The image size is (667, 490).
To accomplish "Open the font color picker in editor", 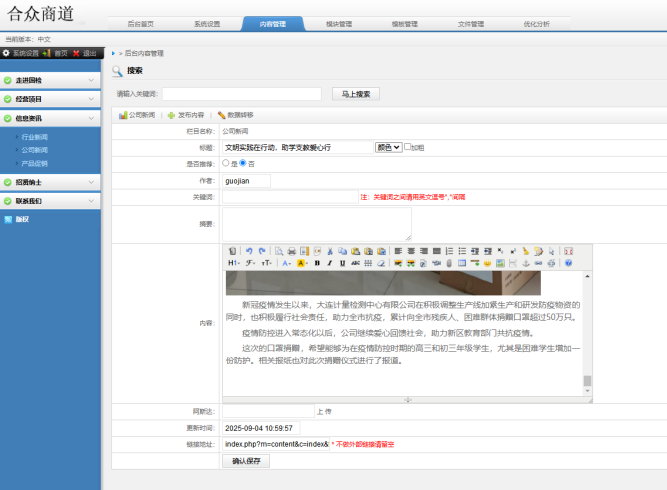I will pos(286,263).
